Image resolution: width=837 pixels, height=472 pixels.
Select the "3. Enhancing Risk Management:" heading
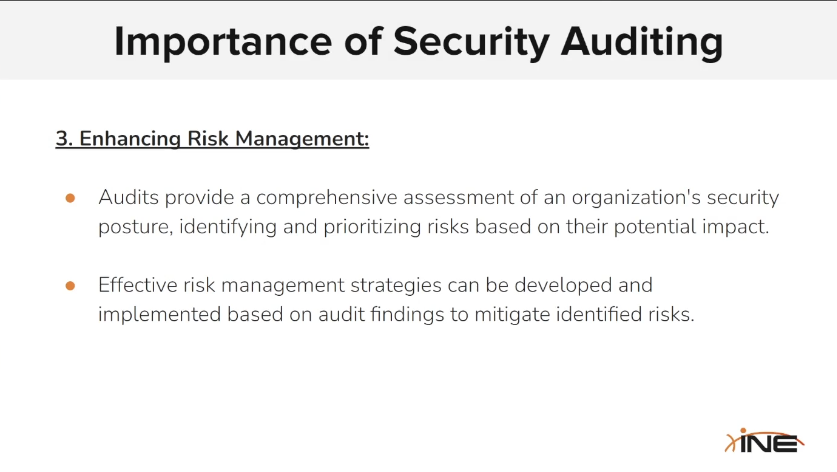212,139
